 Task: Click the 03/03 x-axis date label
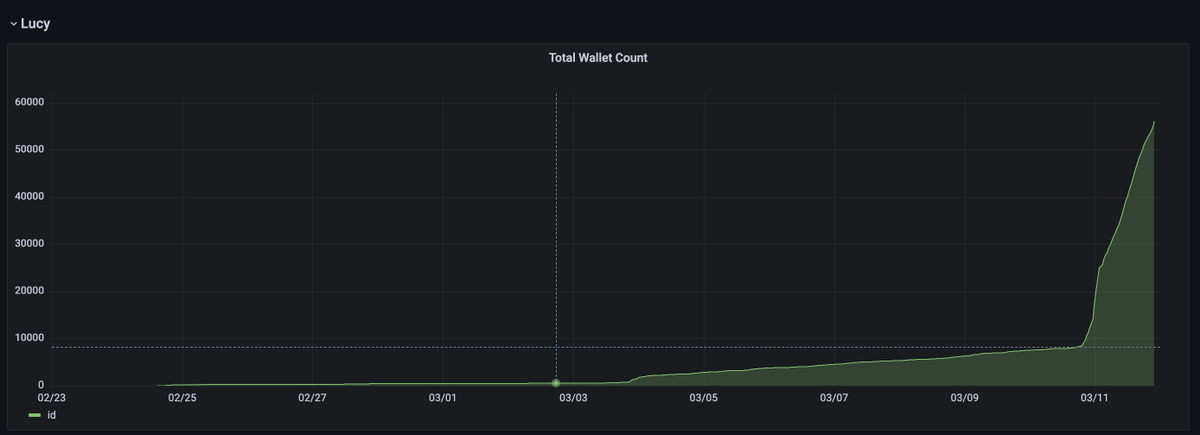tap(573, 398)
